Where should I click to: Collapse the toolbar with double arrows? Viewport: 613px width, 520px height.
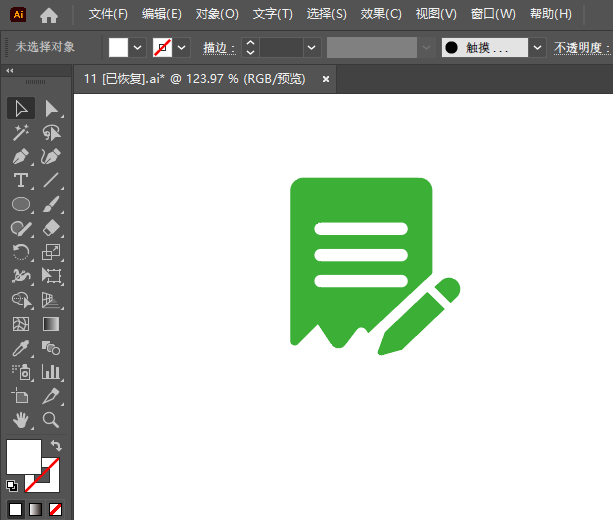[10, 70]
